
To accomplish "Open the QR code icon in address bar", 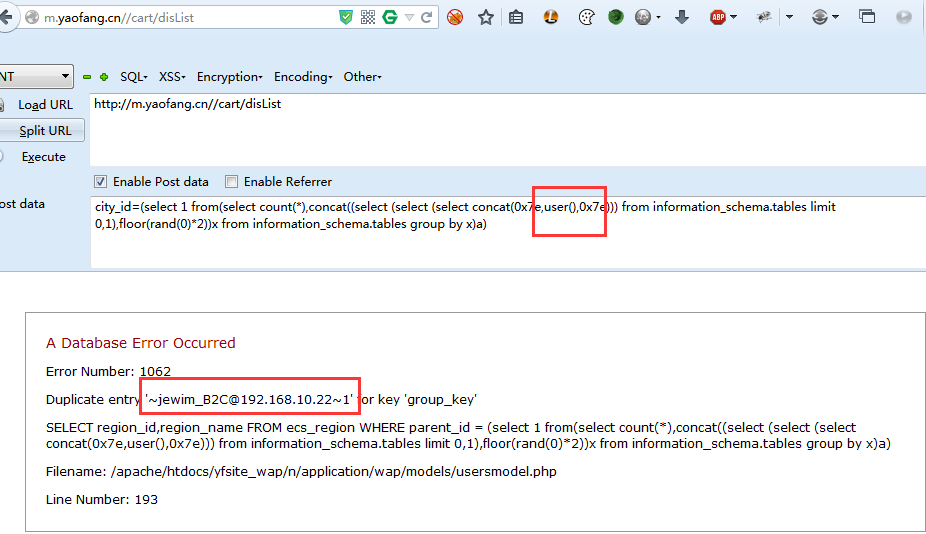I will tap(367, 18).
